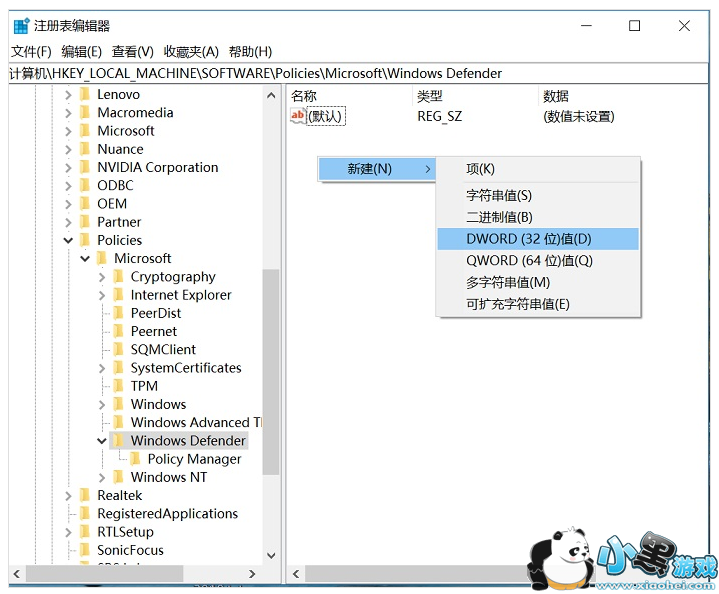Collapse the Policies key
This screenshot has height=594, width=719.
point(68,240)
